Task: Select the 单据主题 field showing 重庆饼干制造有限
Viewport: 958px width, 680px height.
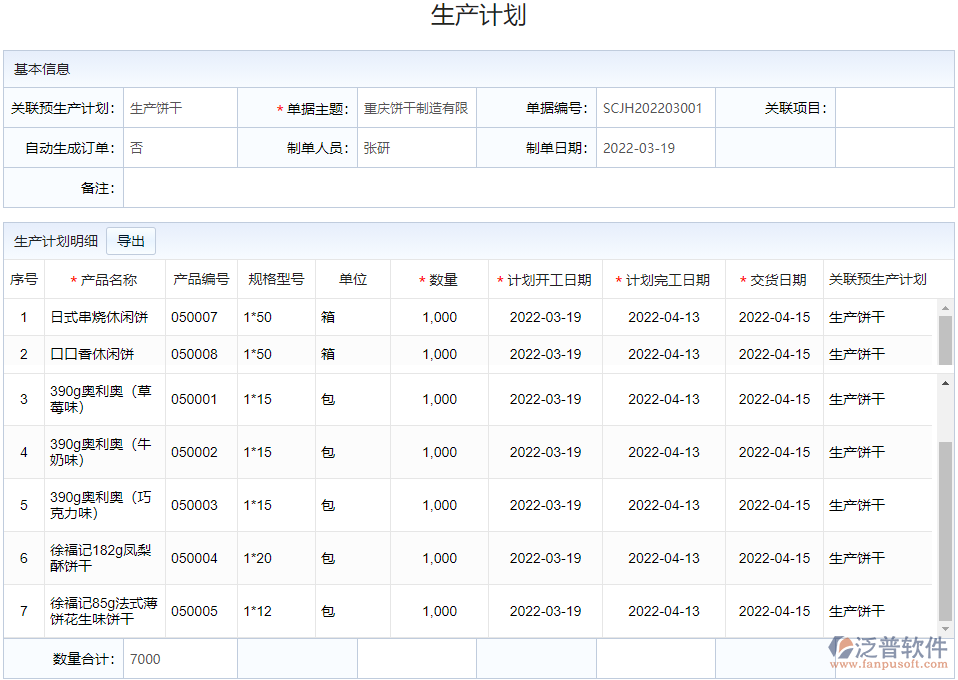Action: coord(415,108)
